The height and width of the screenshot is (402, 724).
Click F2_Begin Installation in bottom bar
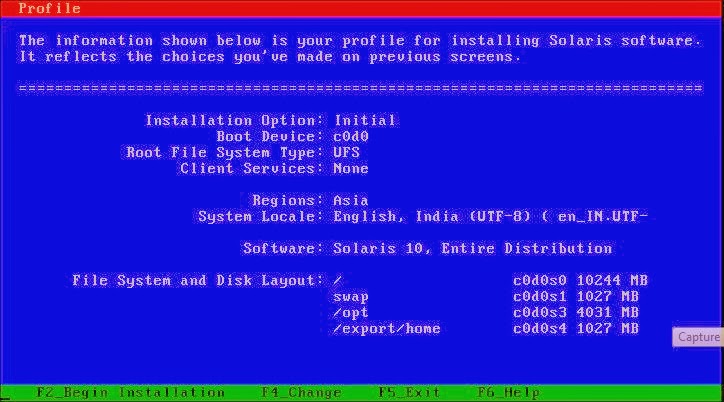[130, 393]
